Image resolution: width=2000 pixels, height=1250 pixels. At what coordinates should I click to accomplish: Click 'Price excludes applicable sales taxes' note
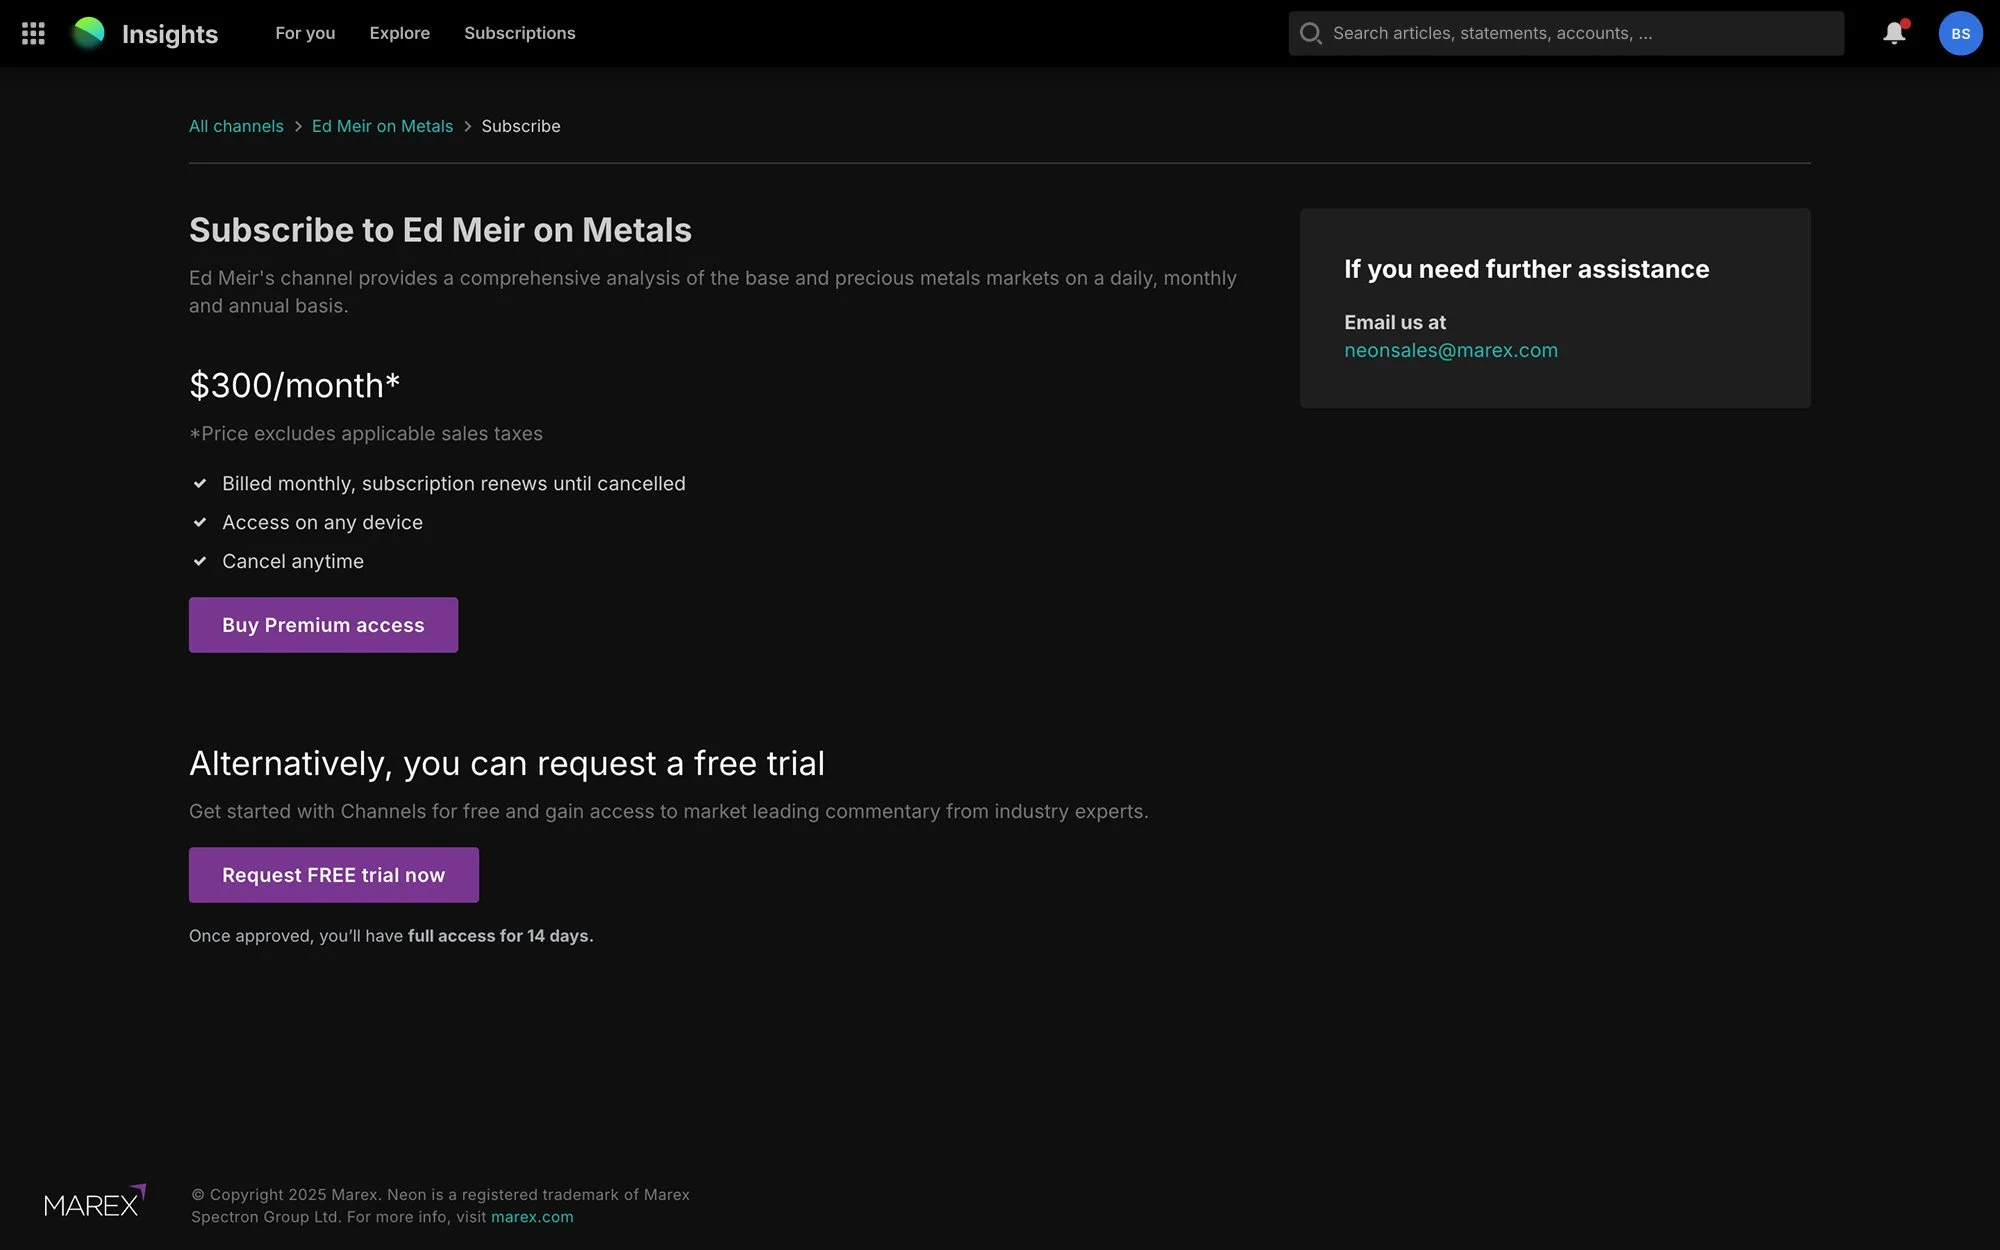click(366, 434)
